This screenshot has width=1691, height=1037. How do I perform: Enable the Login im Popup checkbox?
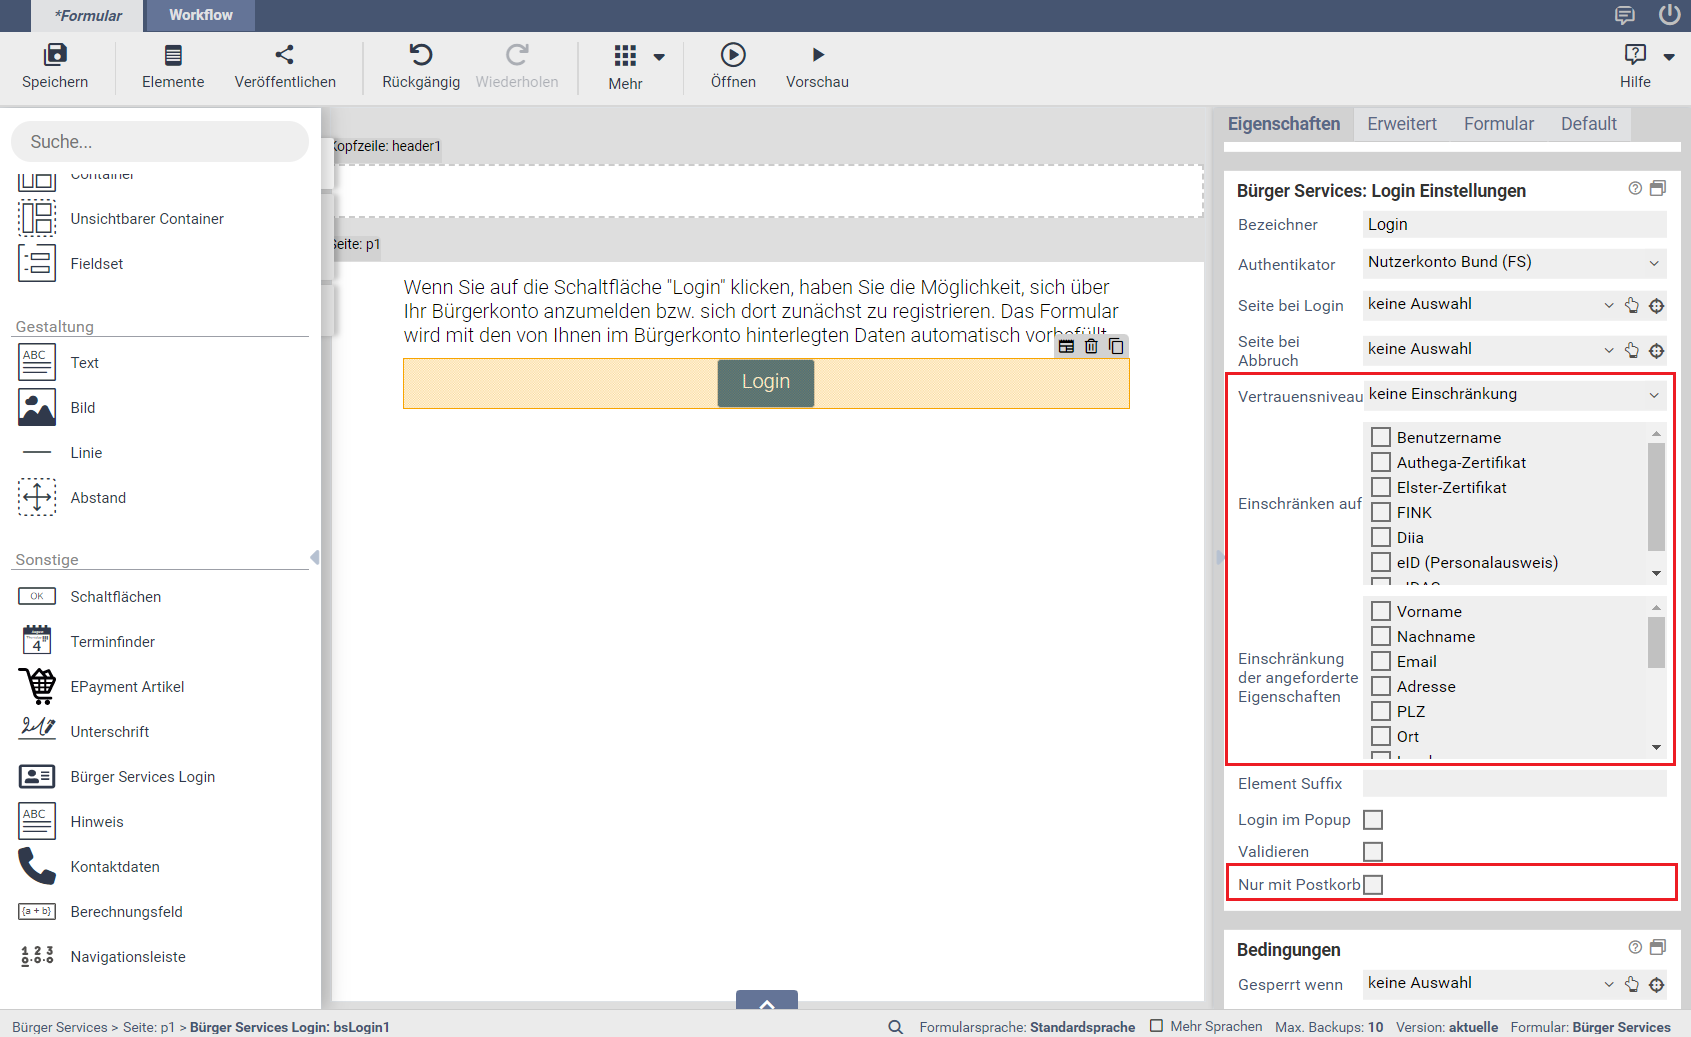pyautogui.click(x=1373, y=820)
